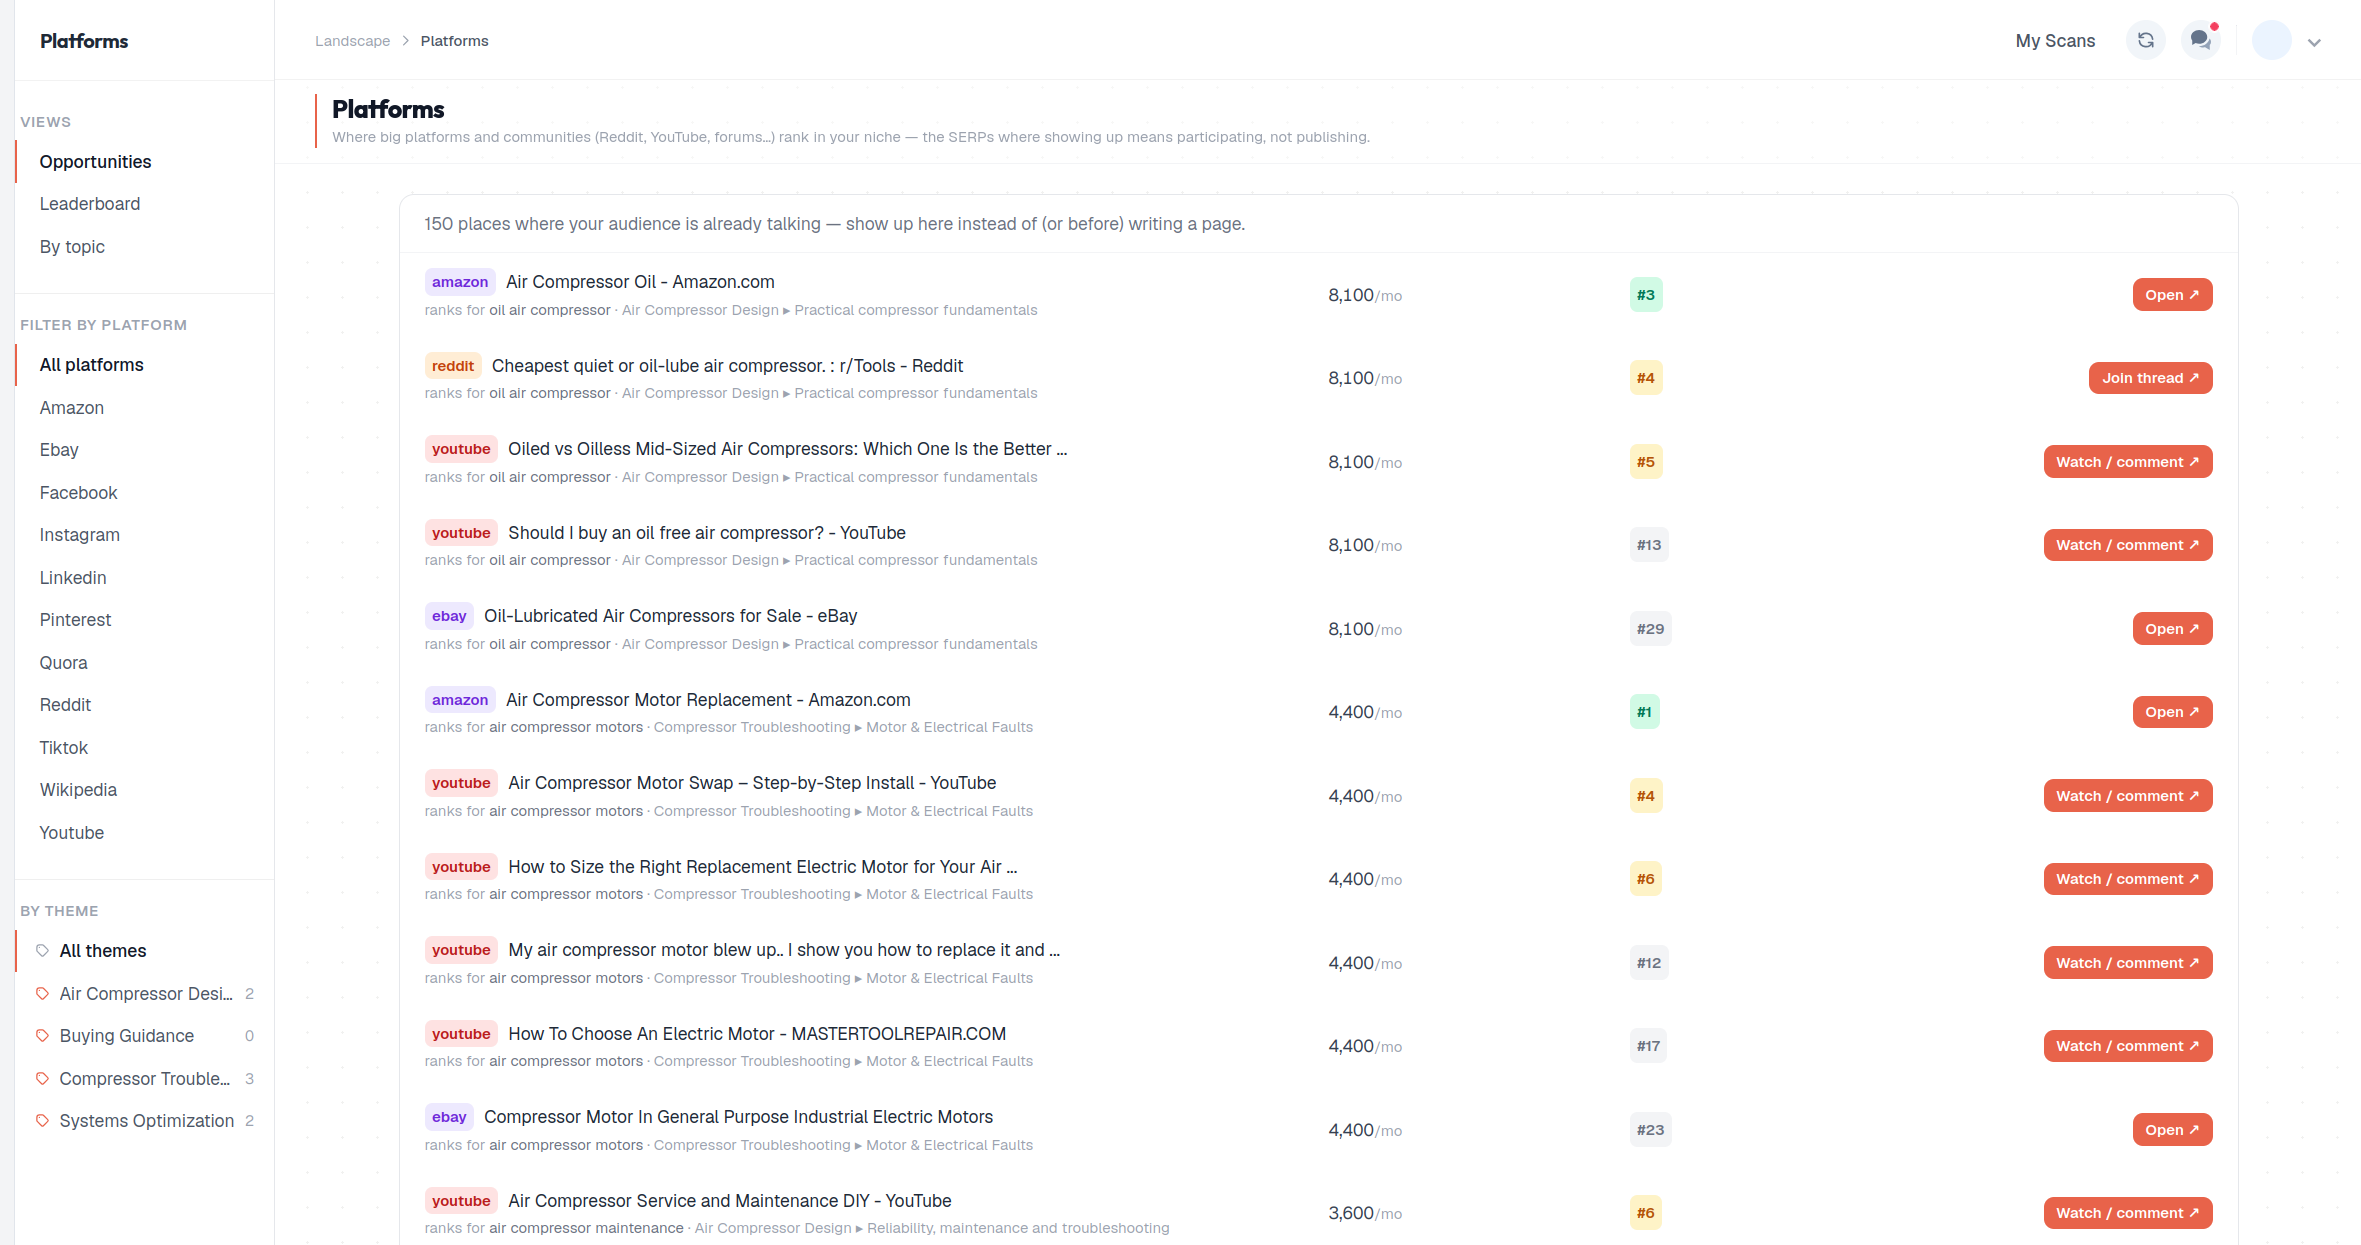Screen dimensions: 2361x1245
Task: Join the r/Tools Reddit thread
Action: 2150,378
